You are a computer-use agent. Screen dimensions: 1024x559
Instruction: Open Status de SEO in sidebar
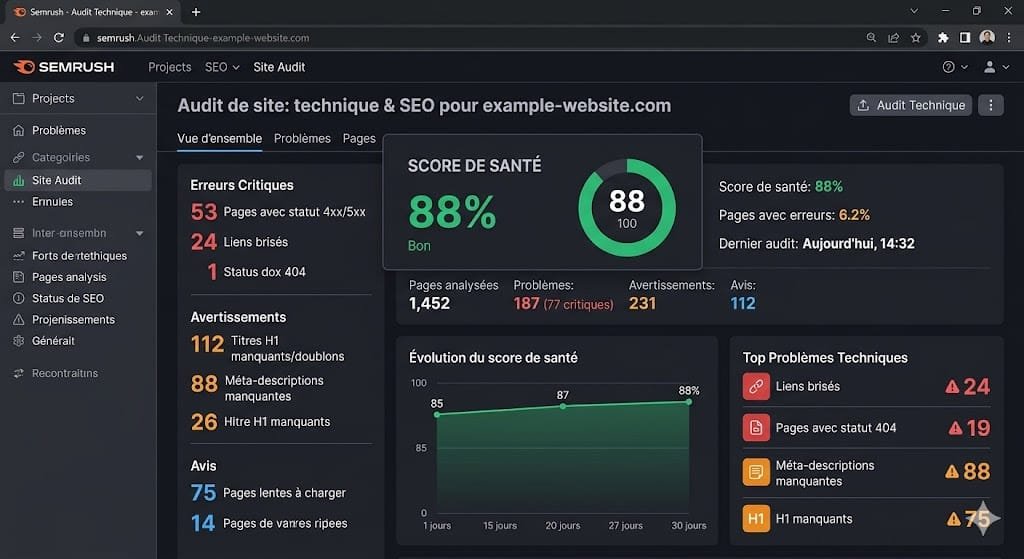68,298
